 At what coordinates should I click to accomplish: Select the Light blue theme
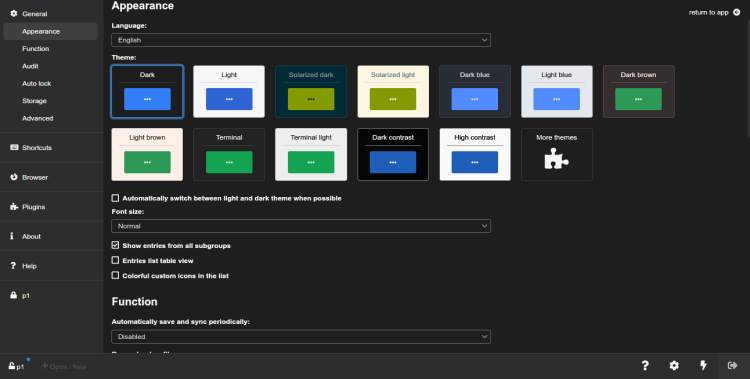pos(557,91)
